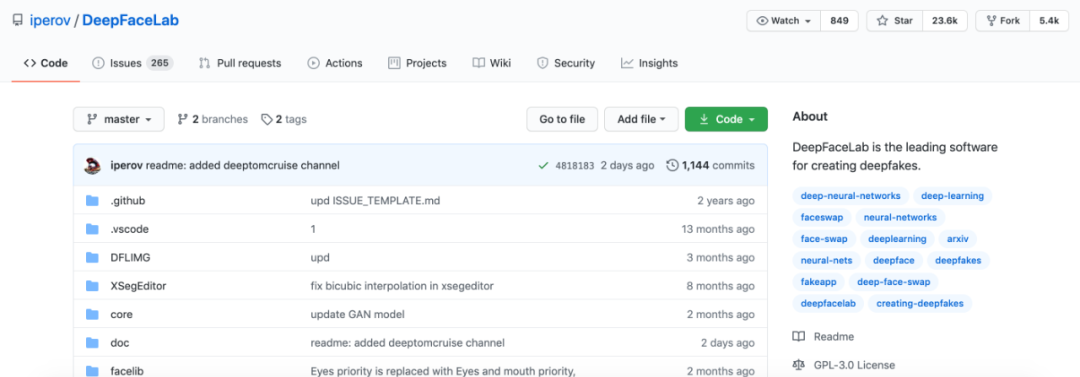Switch to the Issues tab
This screenshot has height=377, width=1080.
click(132, 63)
